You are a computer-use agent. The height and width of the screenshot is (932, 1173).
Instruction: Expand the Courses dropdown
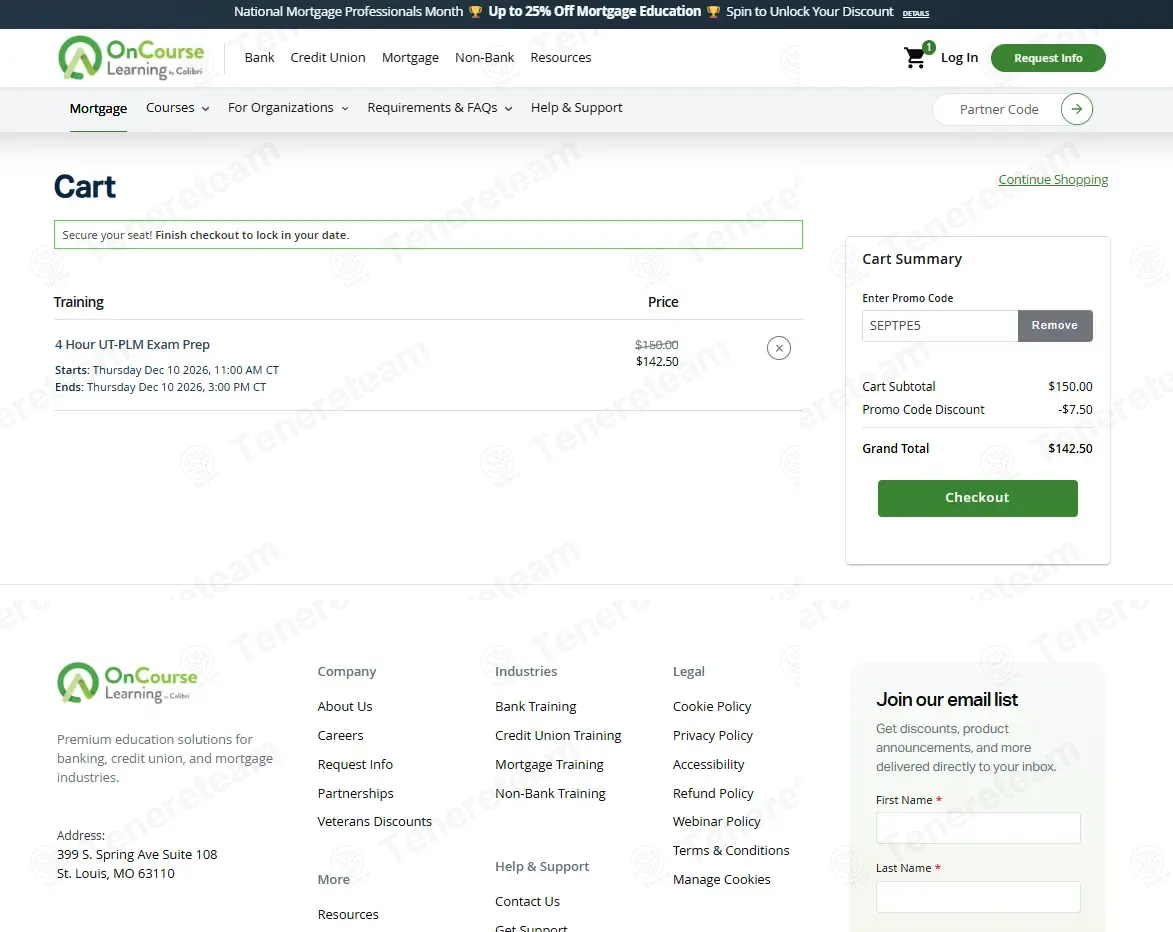177,108
